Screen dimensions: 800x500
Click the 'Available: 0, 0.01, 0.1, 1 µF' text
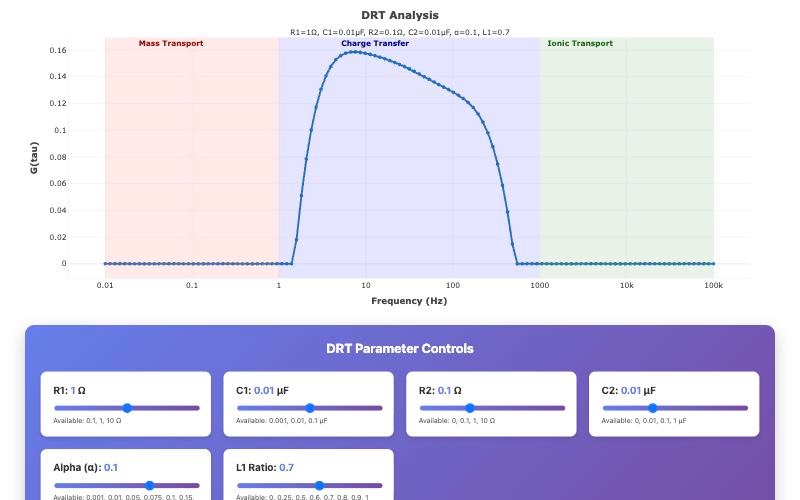pyautogui.click(x=644, y=421)
